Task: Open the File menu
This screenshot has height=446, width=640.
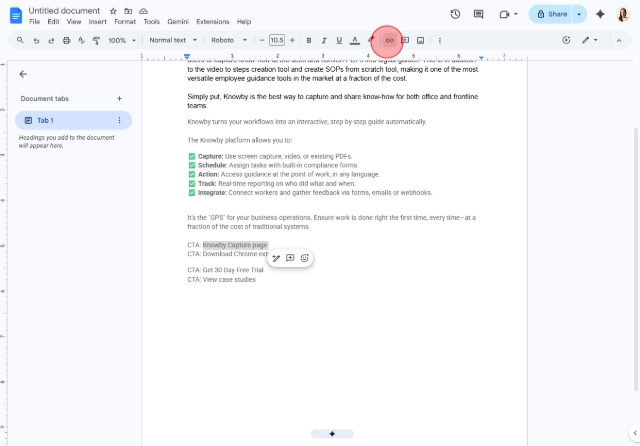Action: (34, 22)
